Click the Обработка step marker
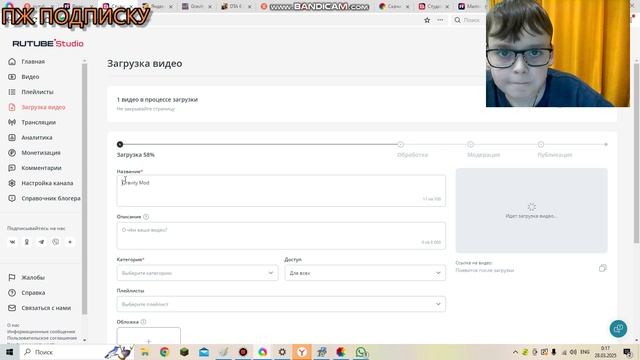Screen dimensions: 640x360 point(400,144)
